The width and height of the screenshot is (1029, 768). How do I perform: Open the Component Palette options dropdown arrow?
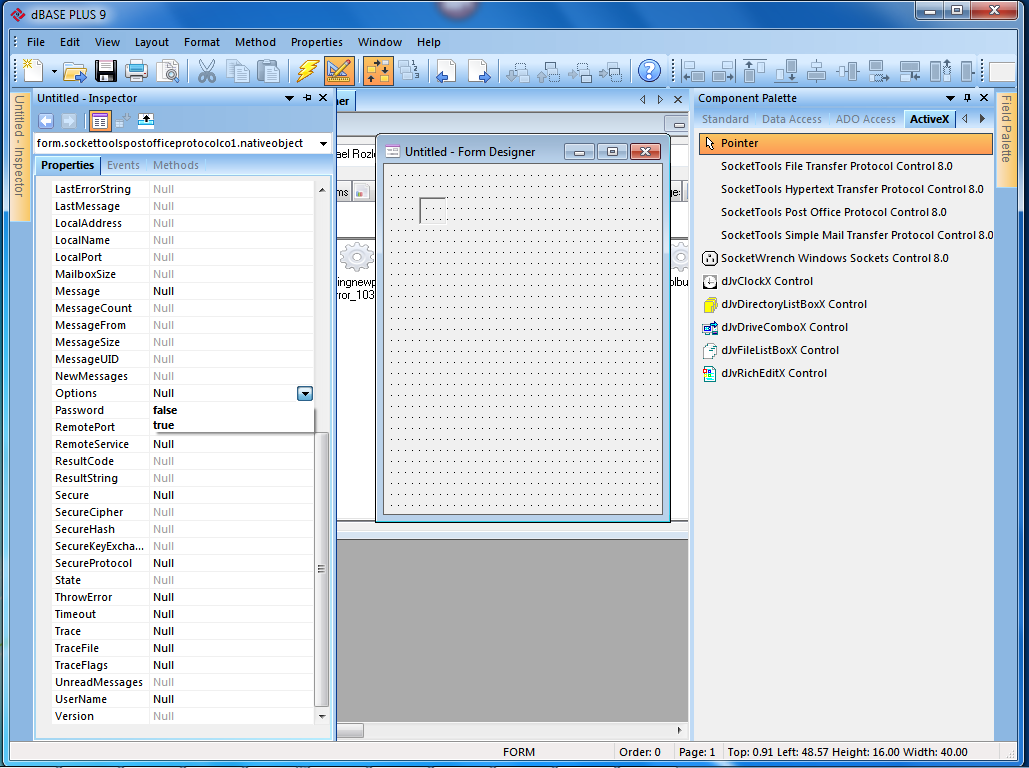click(x=950, y=98)
